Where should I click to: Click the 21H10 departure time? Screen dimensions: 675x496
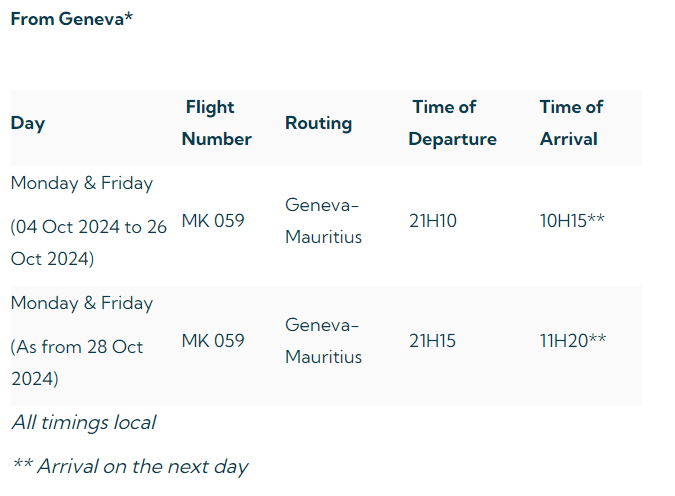[x=433, y=221]
